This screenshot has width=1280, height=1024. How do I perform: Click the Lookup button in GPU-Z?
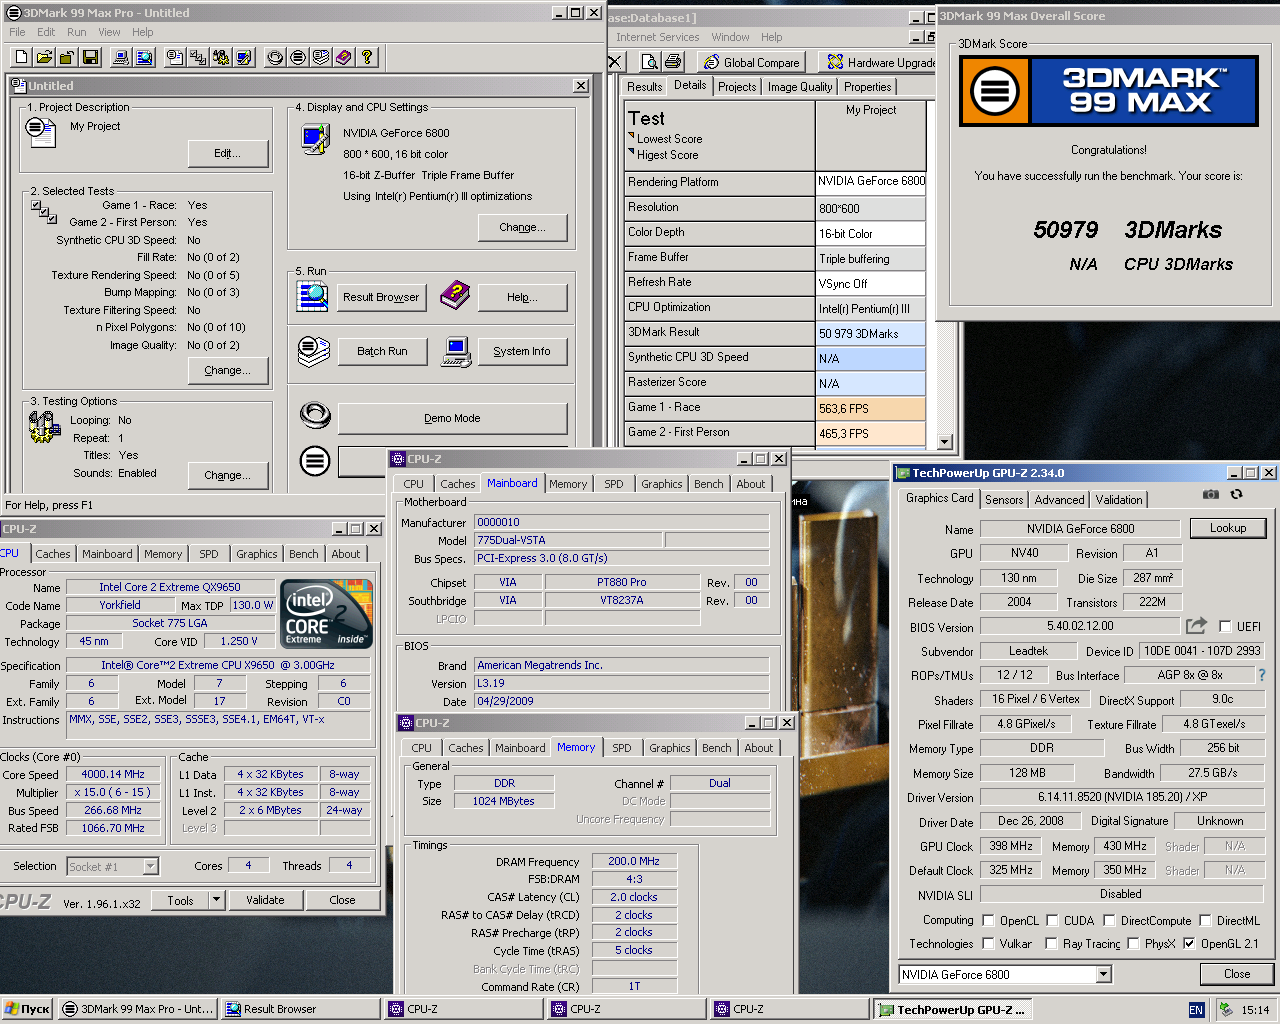click(1228, 528)
